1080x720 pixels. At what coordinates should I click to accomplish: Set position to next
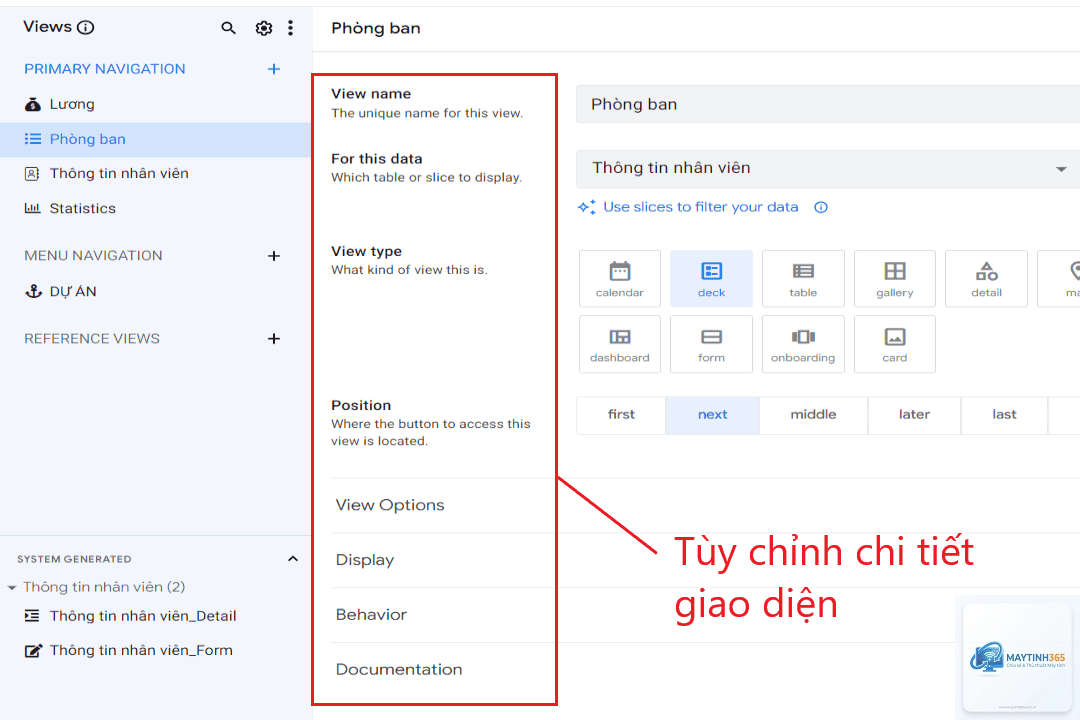pos(712,415)
